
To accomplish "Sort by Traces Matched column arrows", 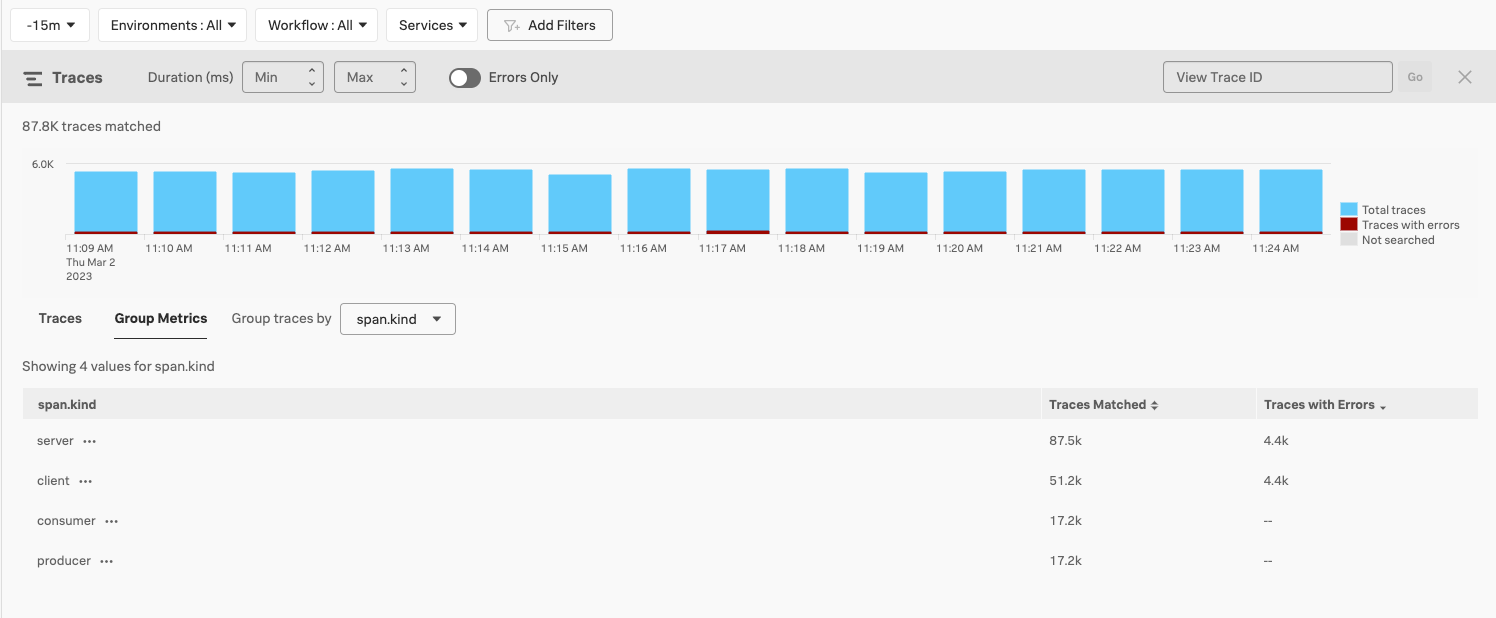I will tap(1154, 405).
